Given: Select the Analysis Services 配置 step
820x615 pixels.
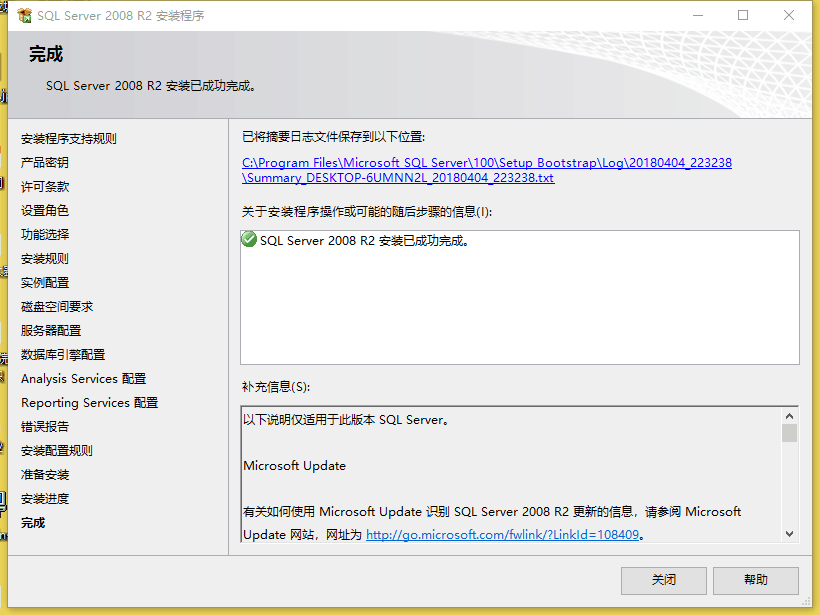Looking at the screenshot, I should (83, 379).
